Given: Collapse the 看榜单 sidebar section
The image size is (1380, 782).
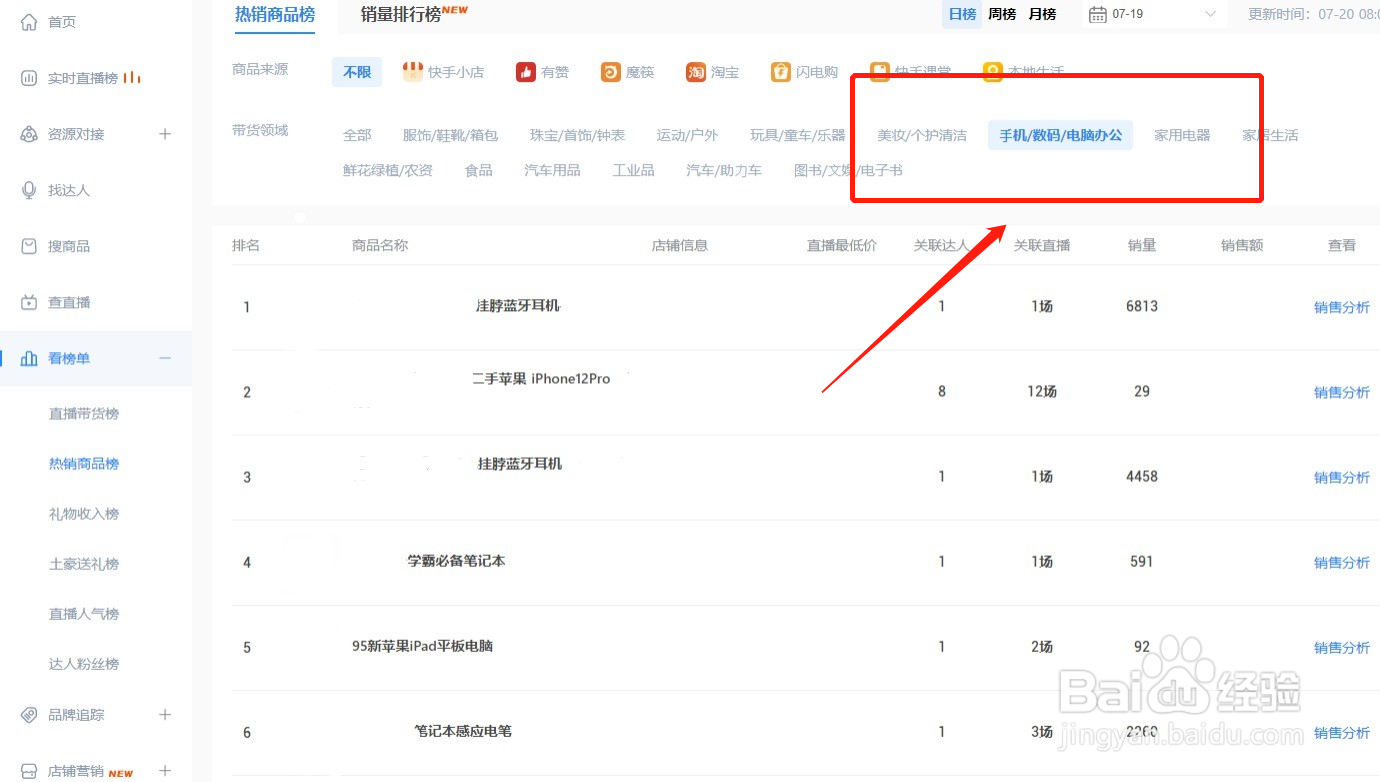Looking at the screenshot, I should 165,358.
